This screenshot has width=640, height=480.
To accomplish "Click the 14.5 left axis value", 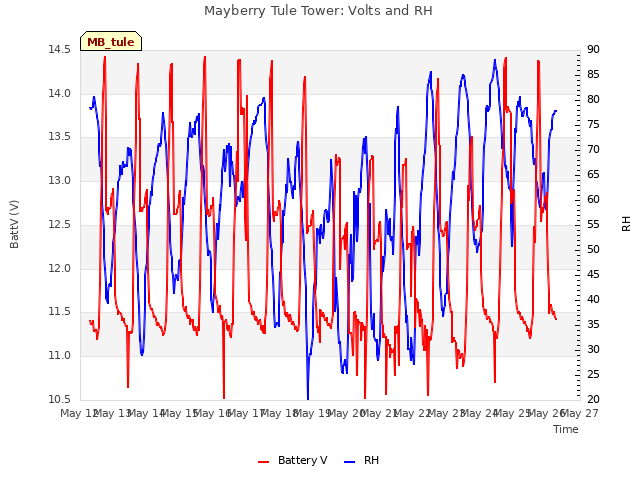I will click(x=59, y=50).
